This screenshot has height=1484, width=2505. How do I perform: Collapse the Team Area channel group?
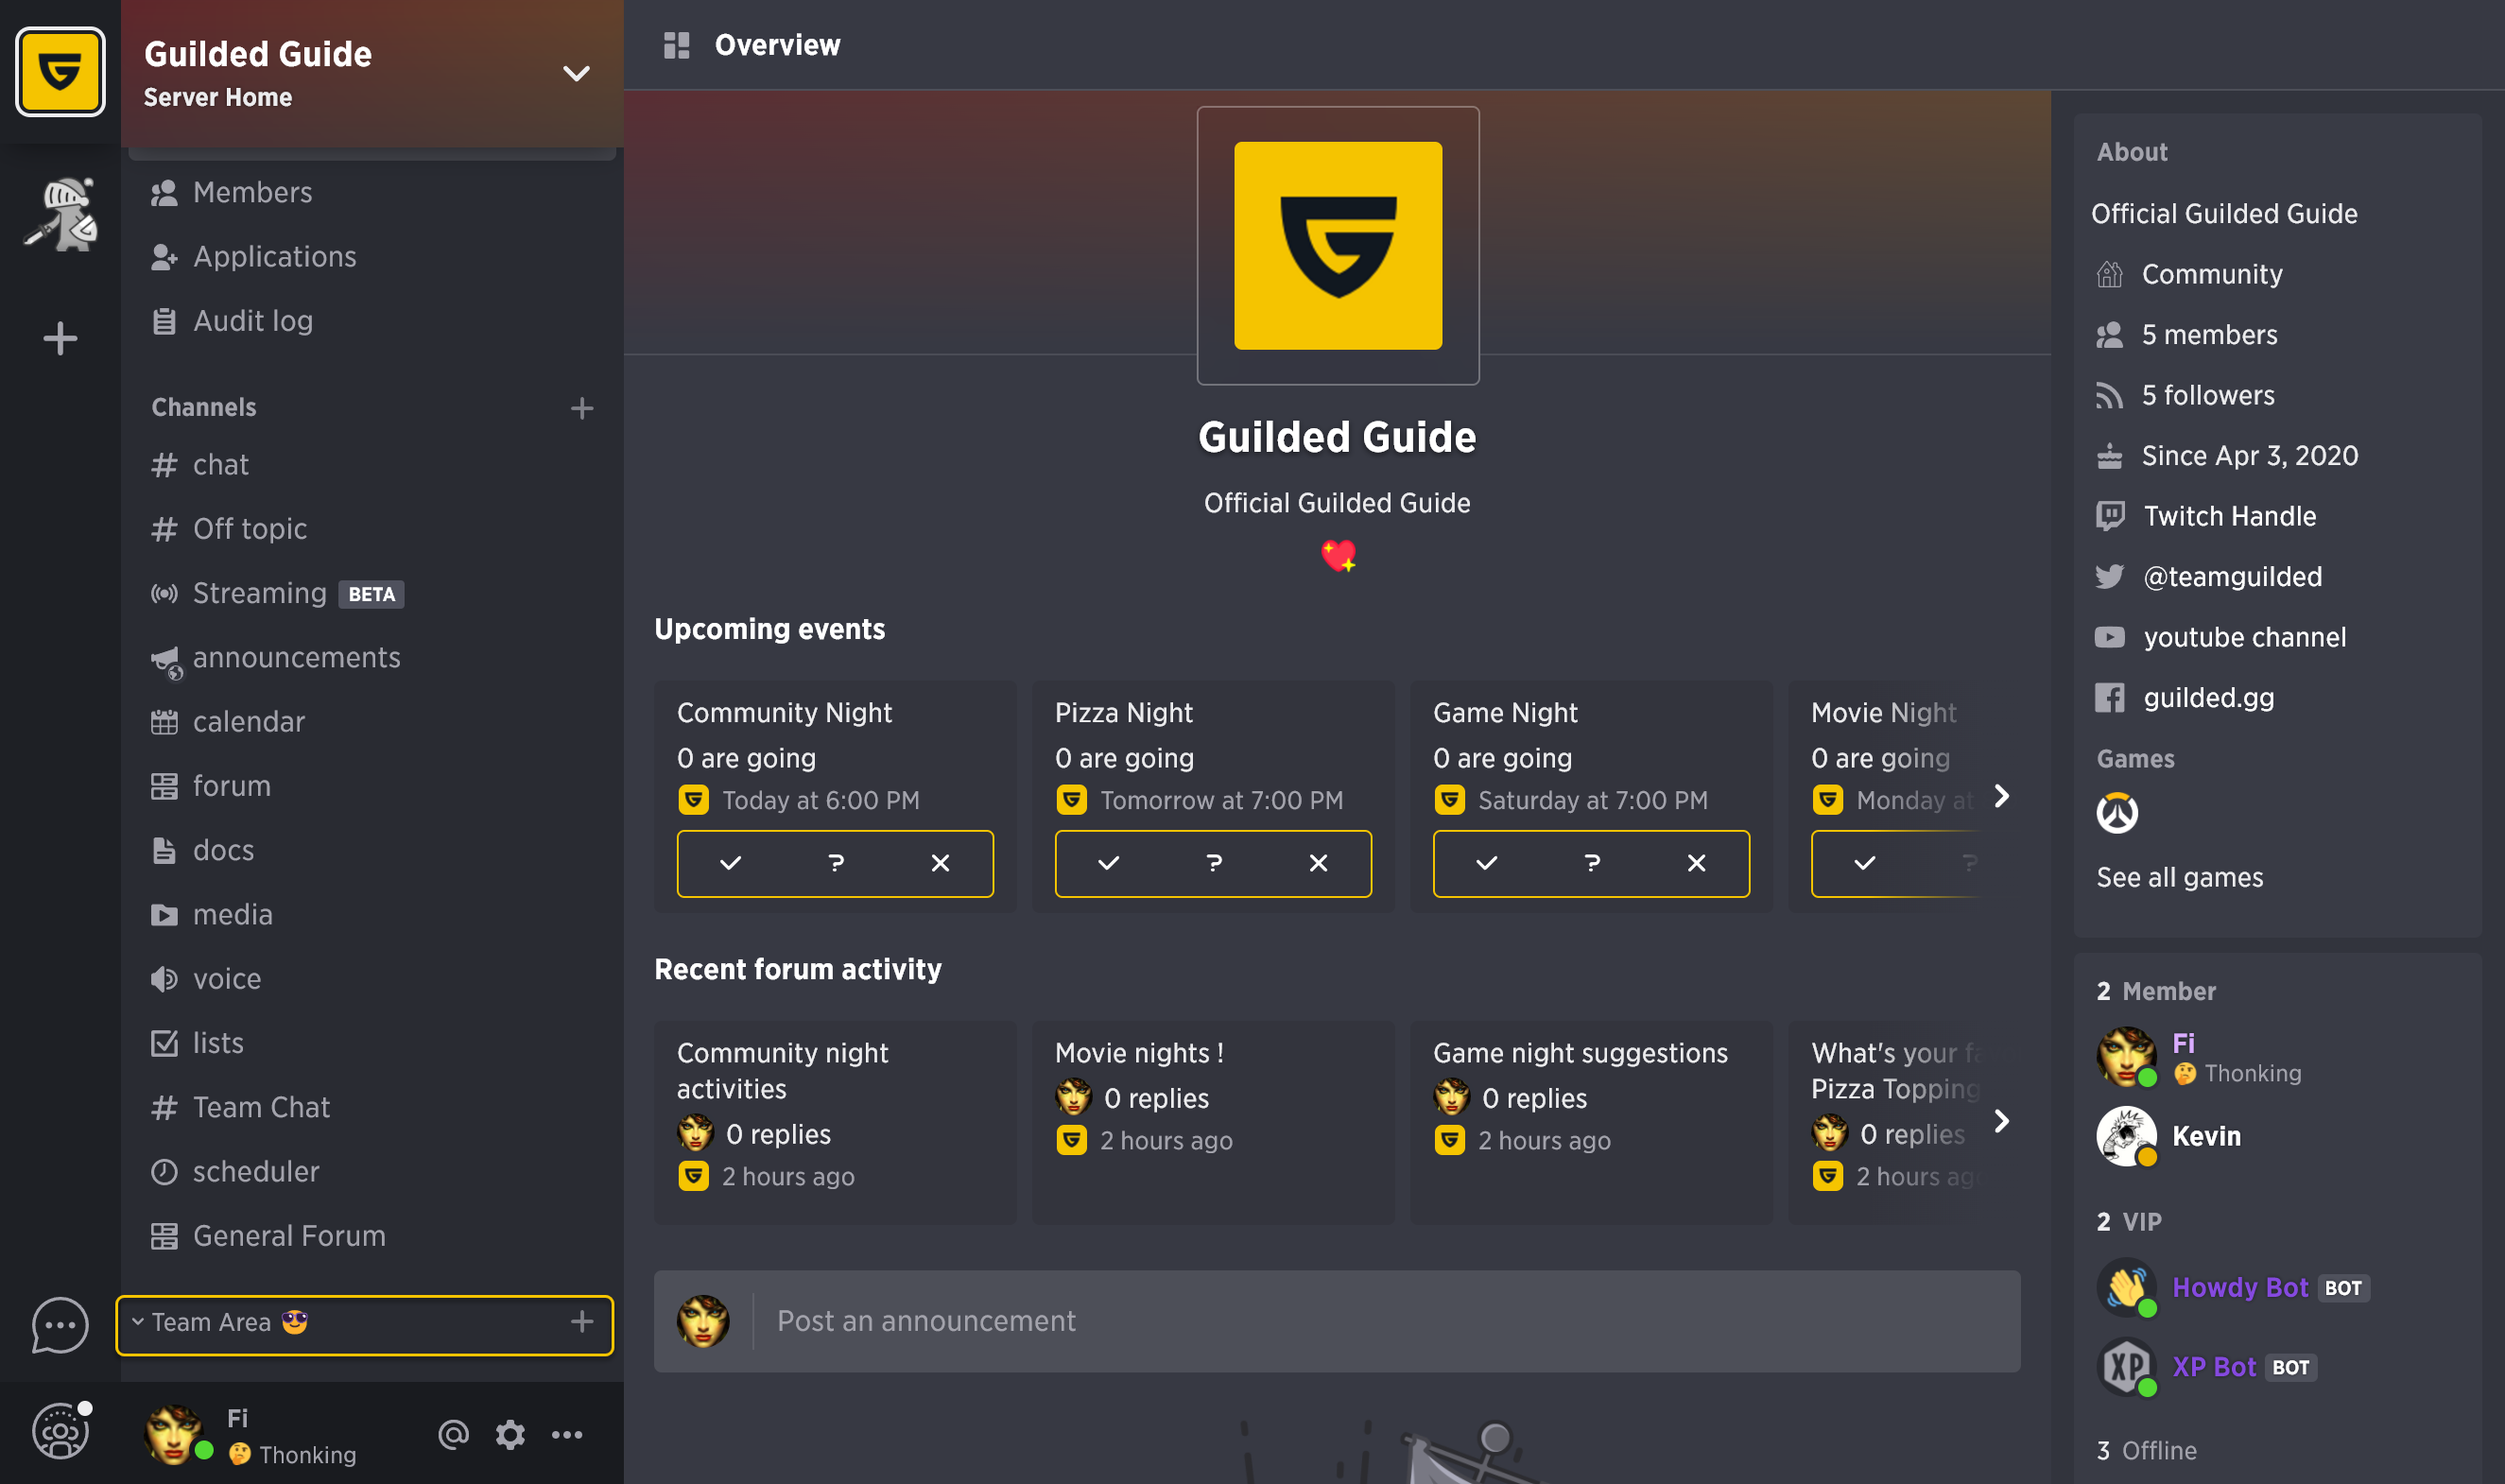138,1322
